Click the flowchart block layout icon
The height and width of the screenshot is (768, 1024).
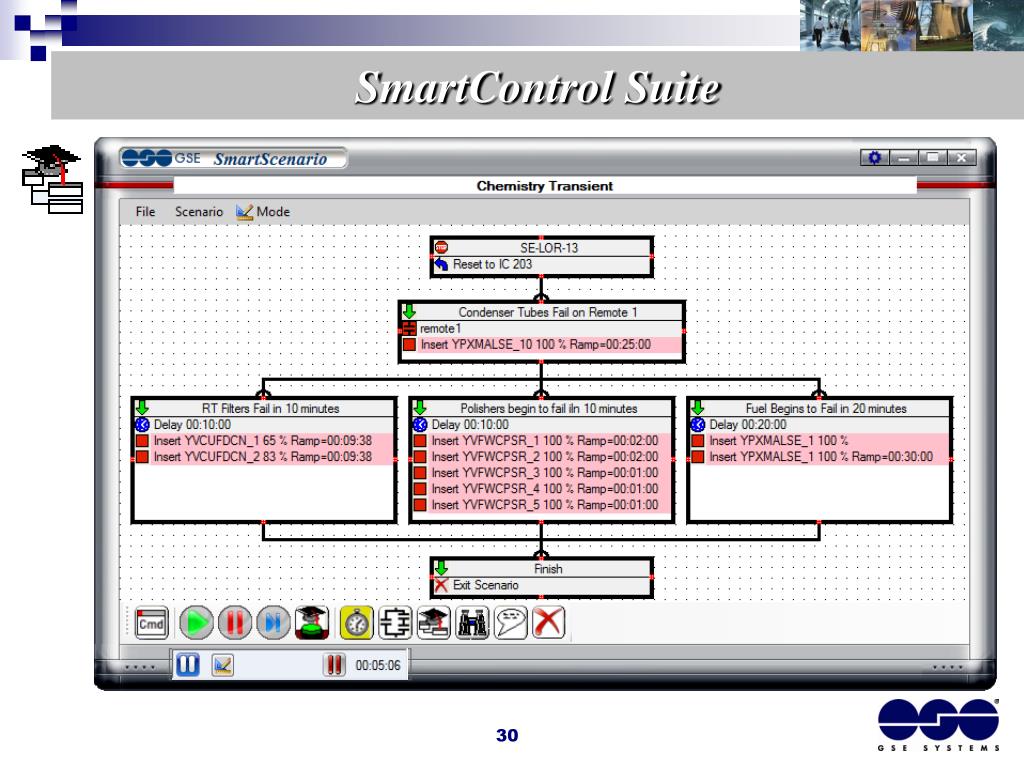(395, 623)
